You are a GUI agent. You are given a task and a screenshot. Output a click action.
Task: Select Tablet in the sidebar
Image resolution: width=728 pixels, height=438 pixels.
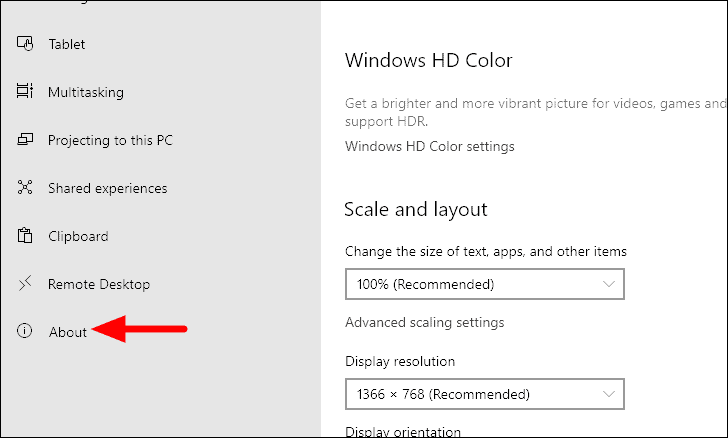coord(67,44)
